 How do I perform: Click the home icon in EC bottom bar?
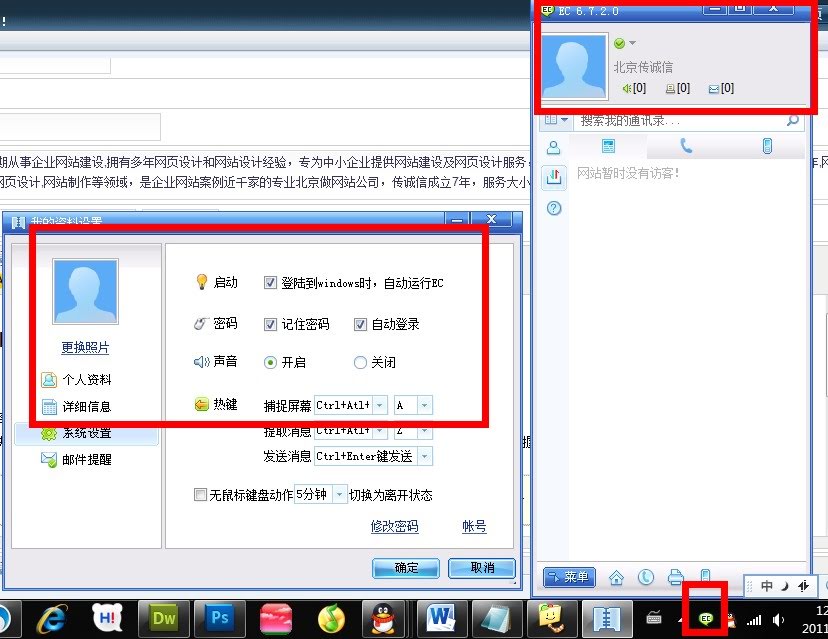click(616, 577)
